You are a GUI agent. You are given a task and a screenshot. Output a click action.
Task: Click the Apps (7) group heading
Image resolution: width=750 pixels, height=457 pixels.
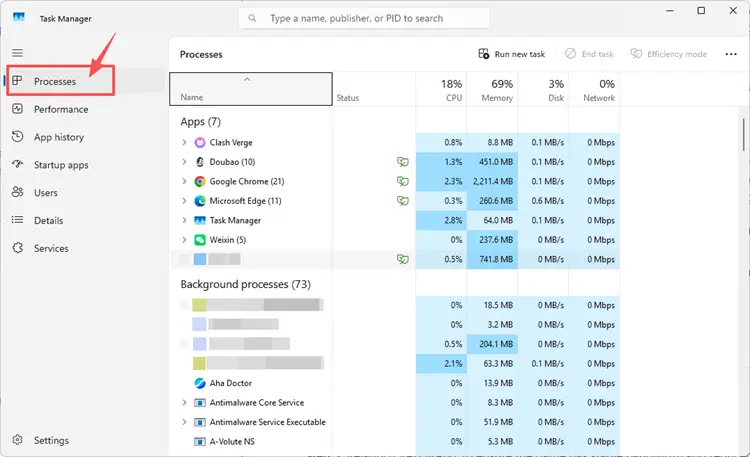(x=200, y=122)
